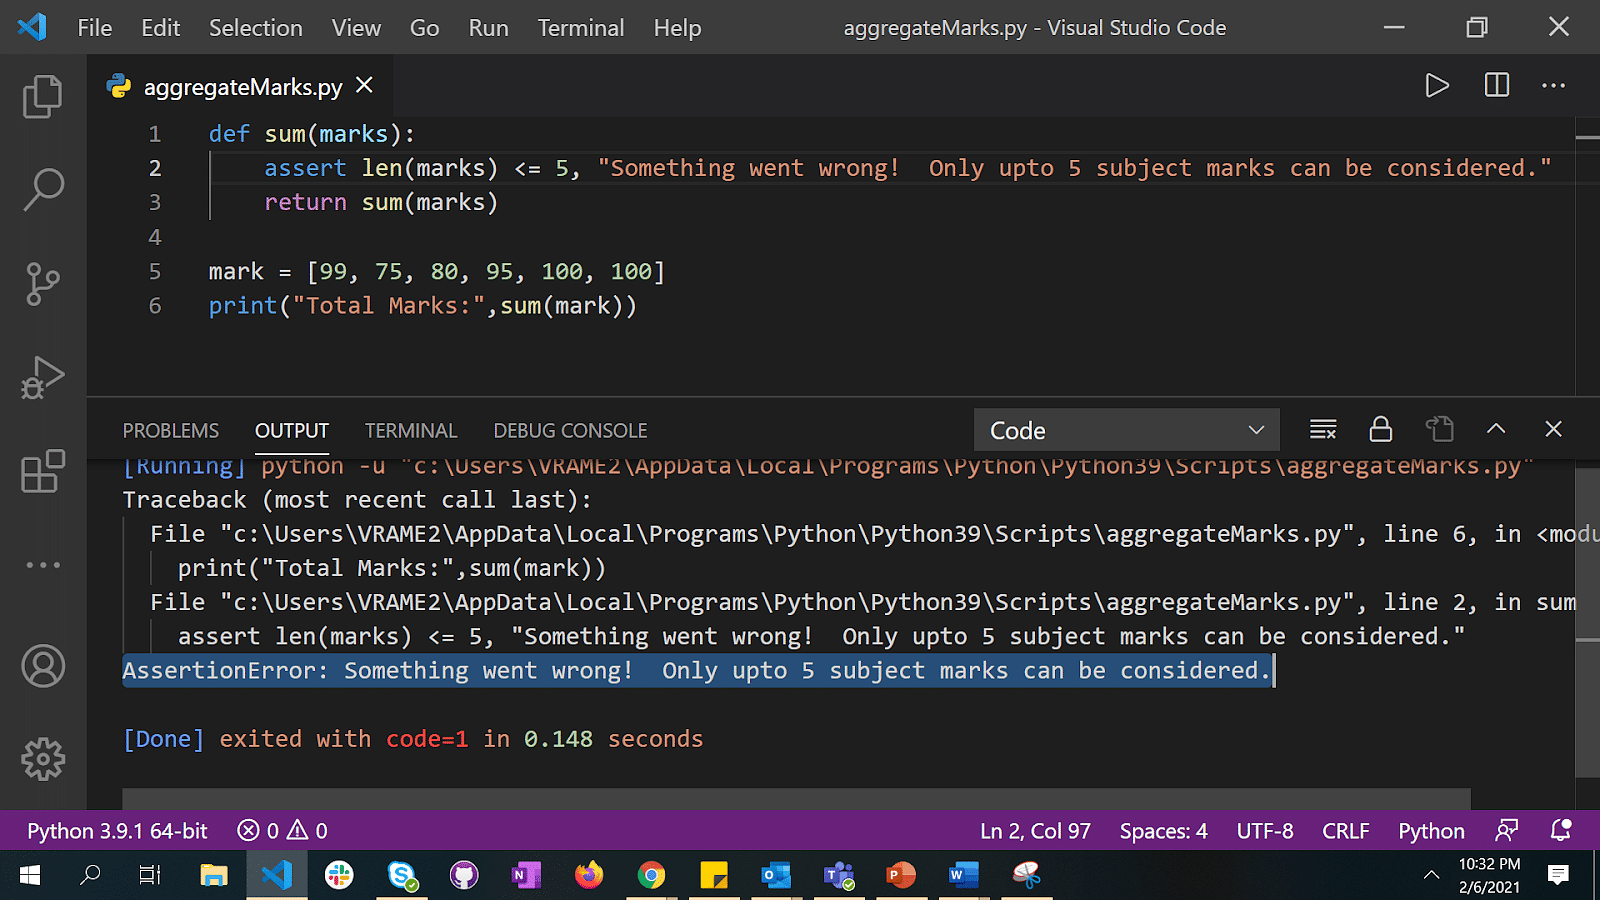
Task: Select language mode Python in status bar
Action: 1431,831
